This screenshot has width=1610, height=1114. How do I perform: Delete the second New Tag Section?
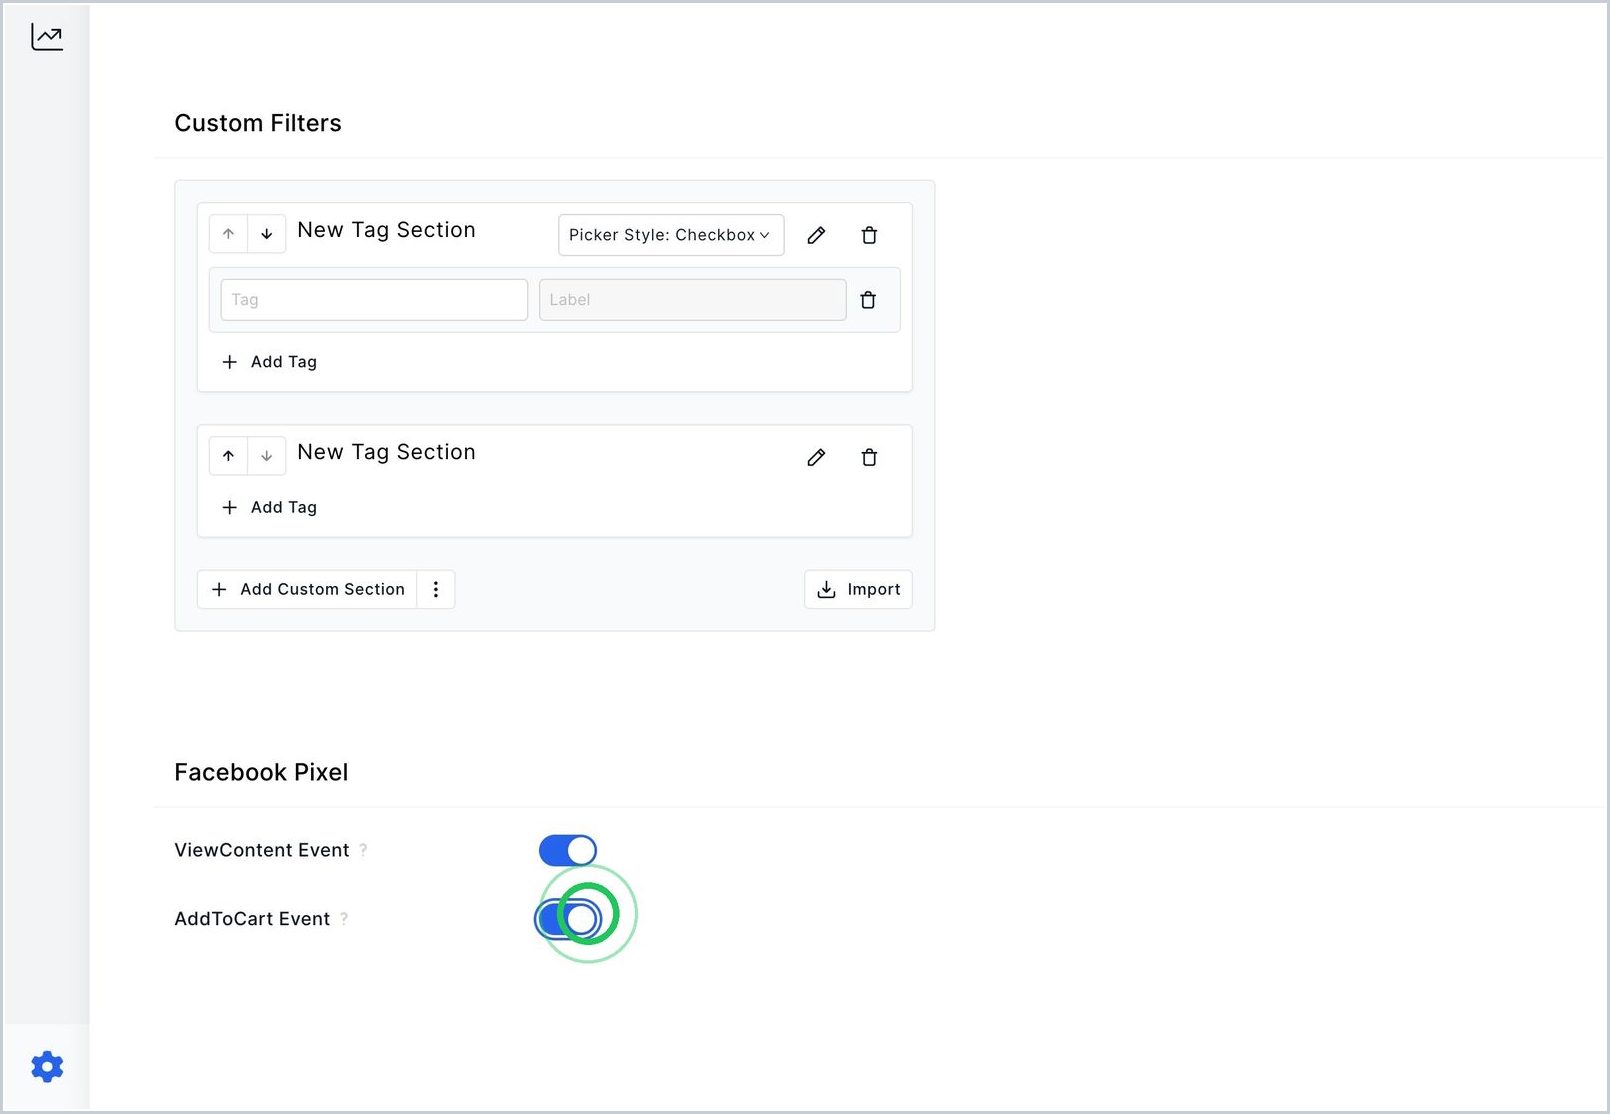869,457
